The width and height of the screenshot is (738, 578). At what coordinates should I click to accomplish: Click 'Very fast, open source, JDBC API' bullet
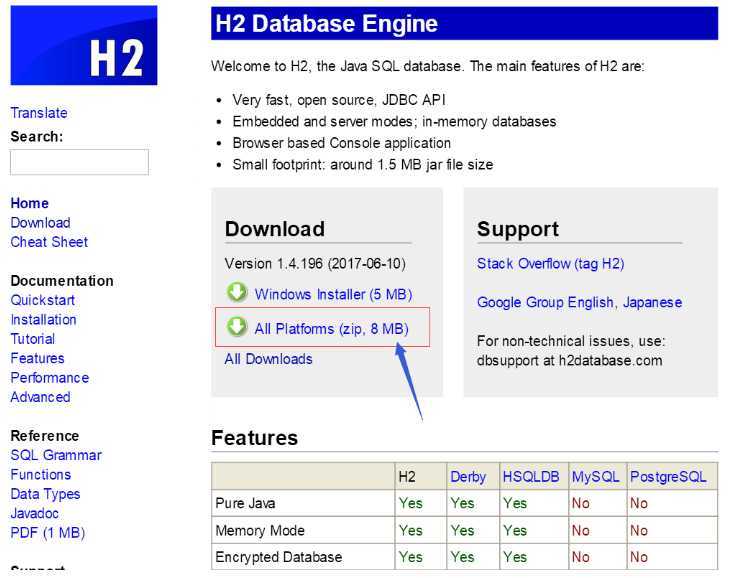(x=339, y=100)
